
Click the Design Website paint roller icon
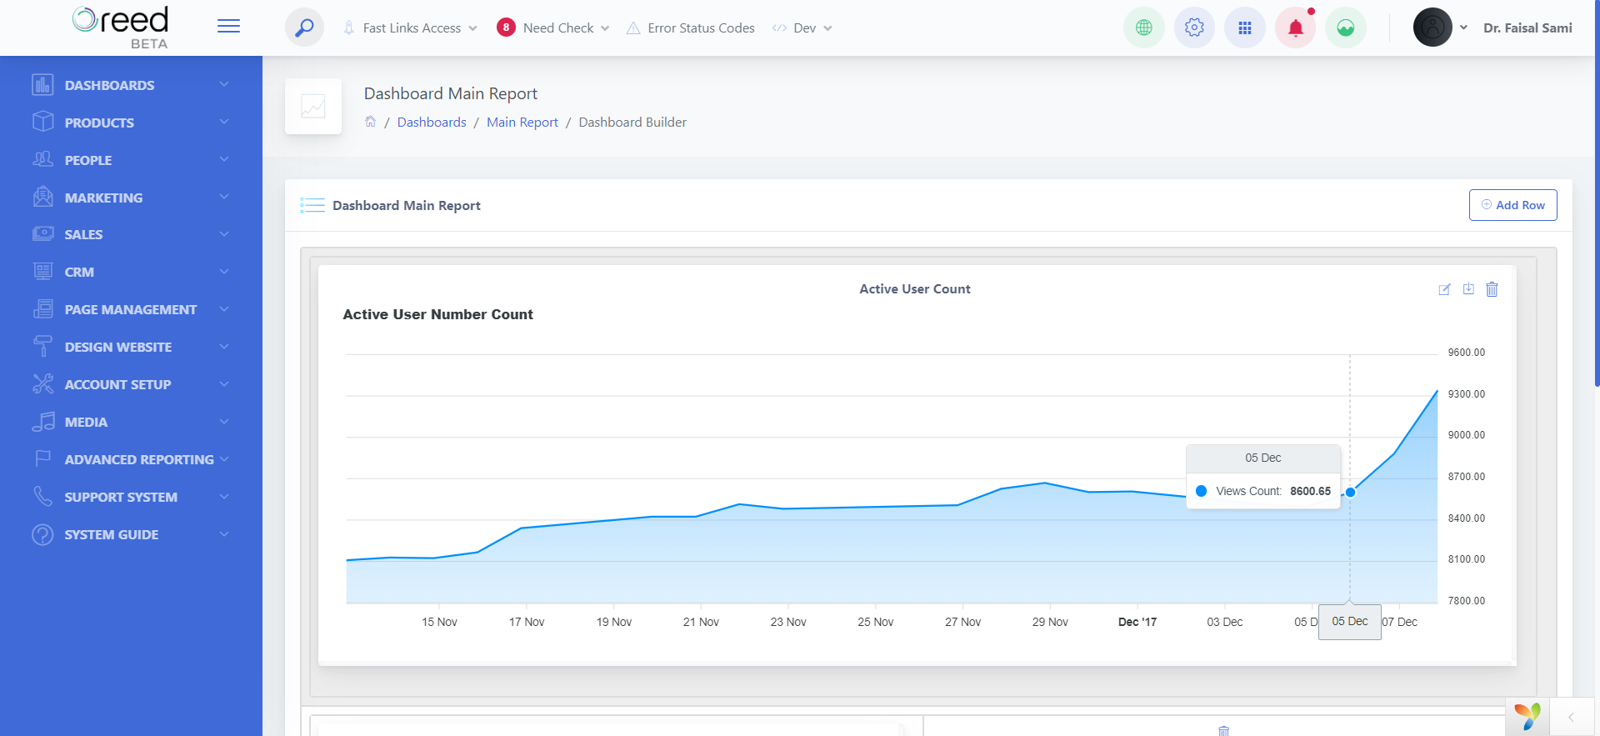[42, 347]
